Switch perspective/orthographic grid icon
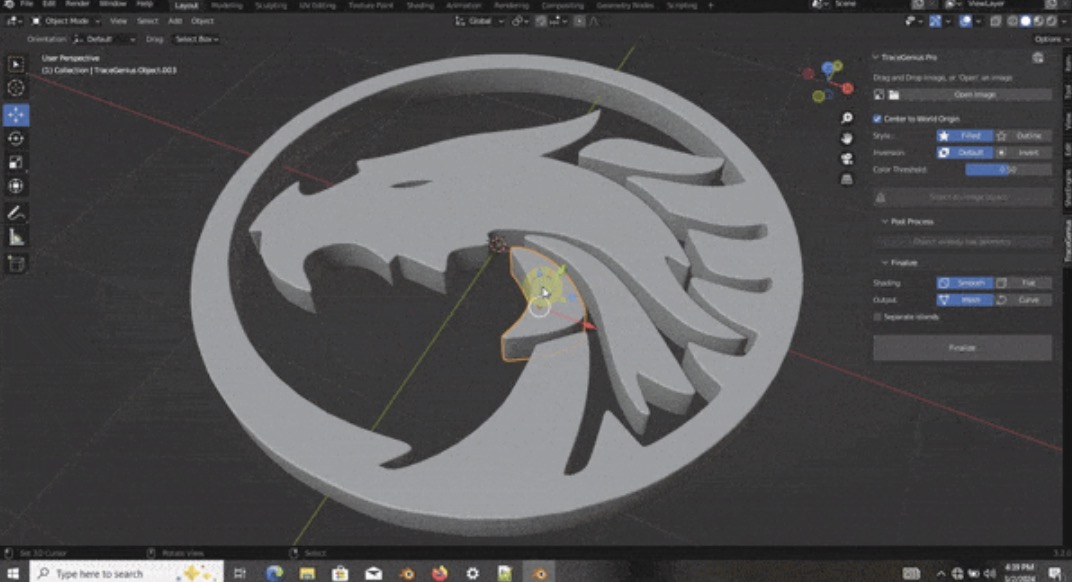Screen dimensions: 1072x582 [x=847, y=179]
